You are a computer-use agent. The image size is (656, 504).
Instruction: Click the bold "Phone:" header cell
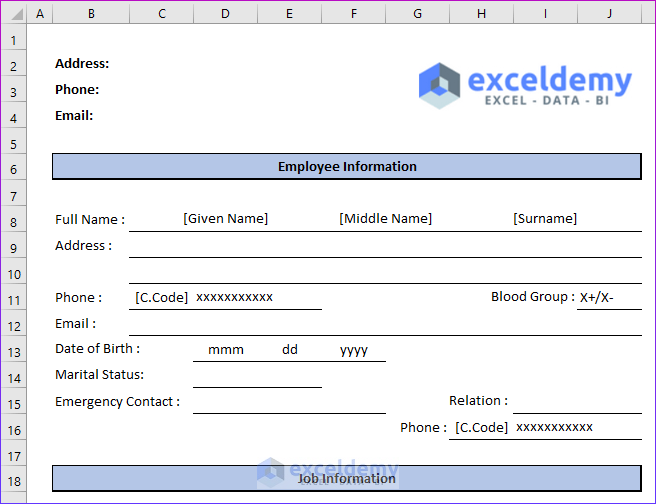point(77,90)
